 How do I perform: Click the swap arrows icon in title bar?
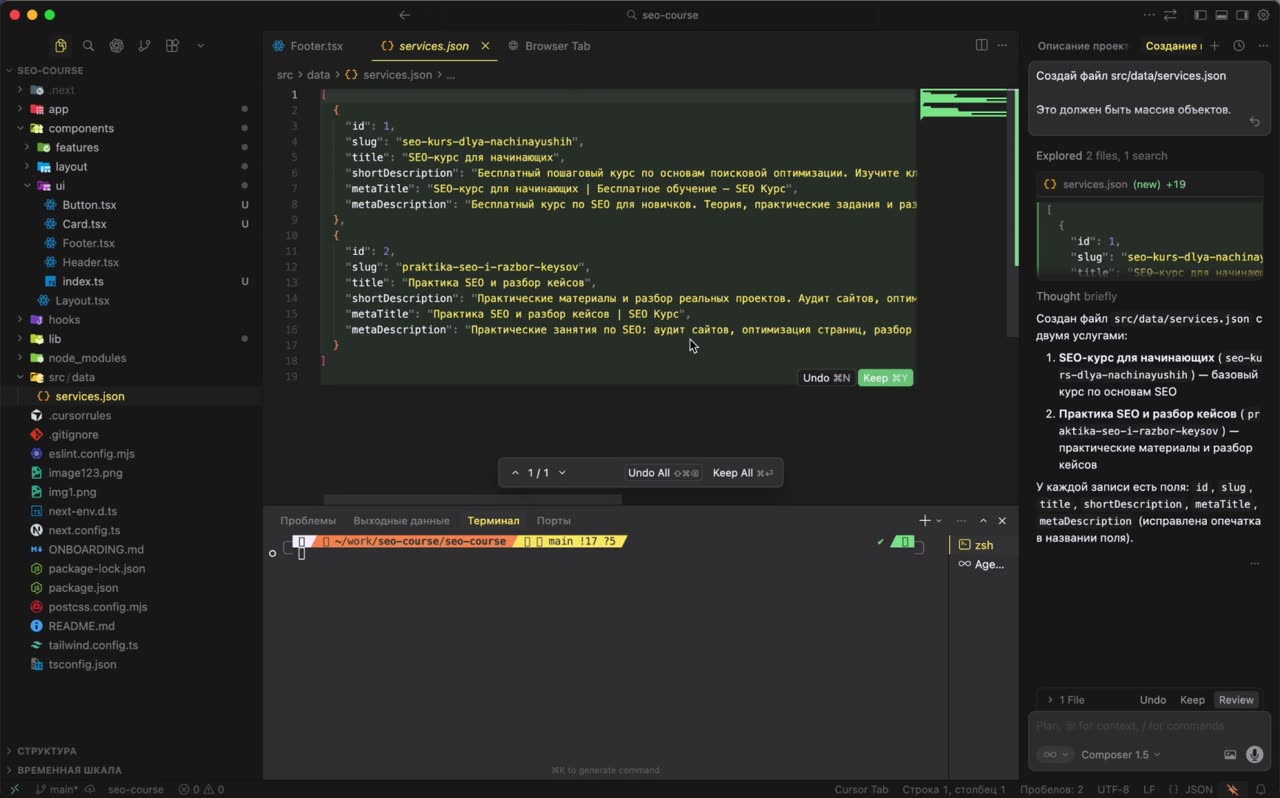pos(1170,15)
